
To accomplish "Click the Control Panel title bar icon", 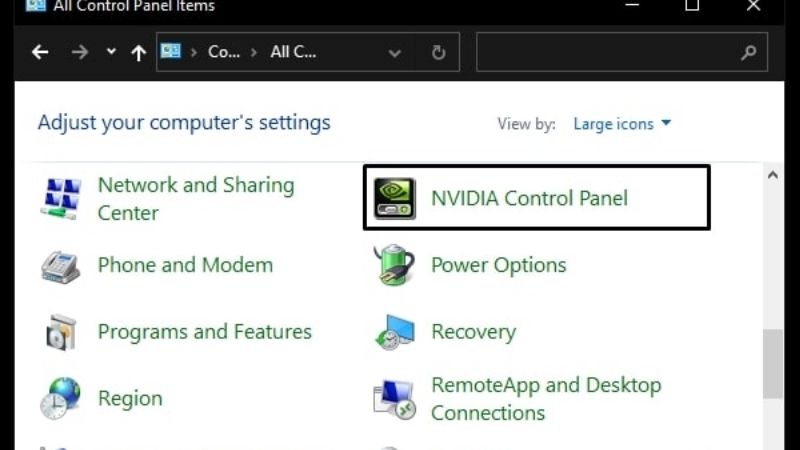I will click(36, 5).
